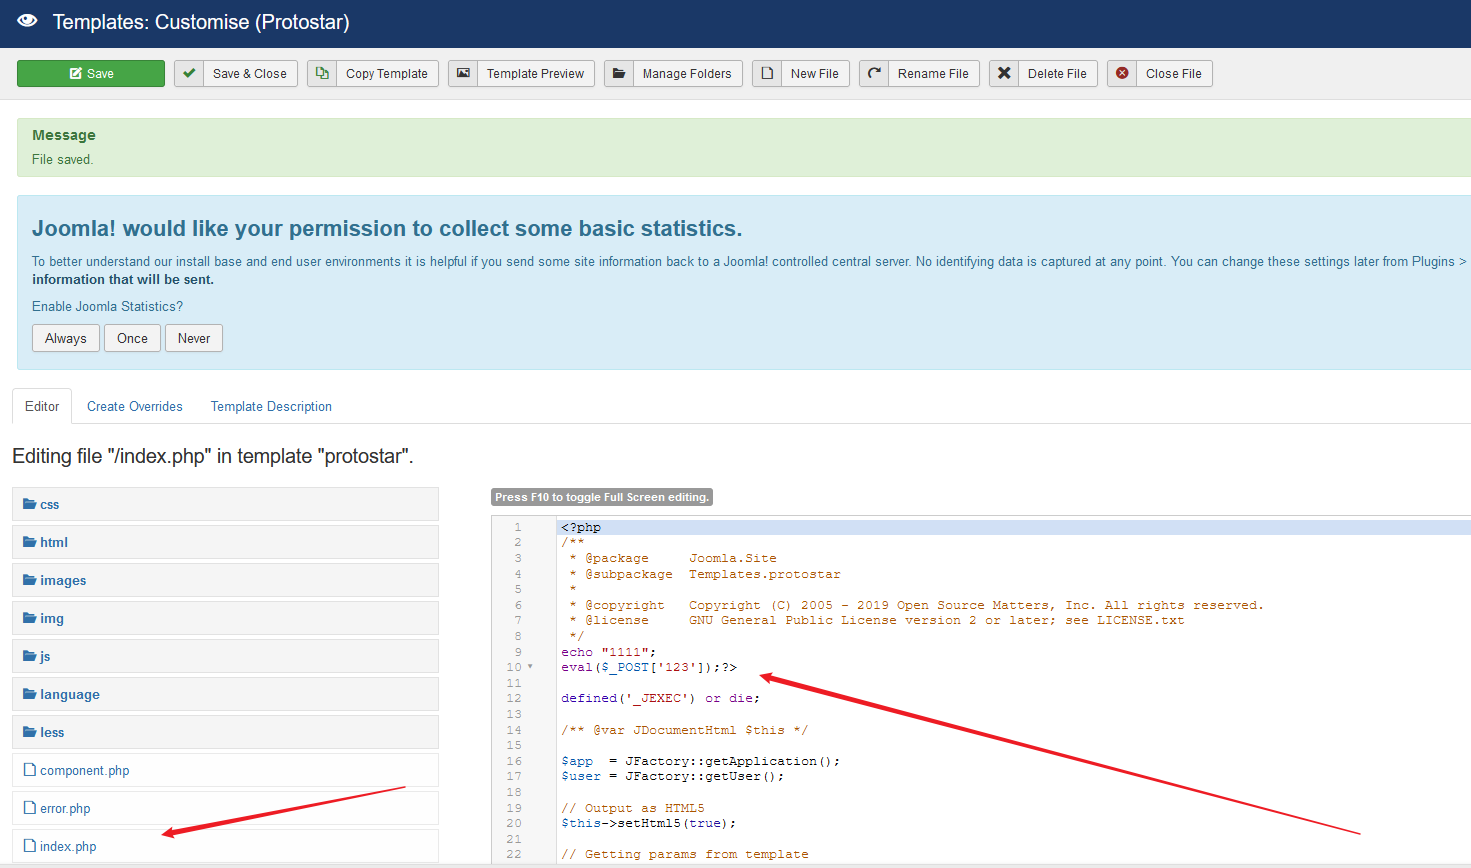Click the Template Preview picture icon

[463, 73]
